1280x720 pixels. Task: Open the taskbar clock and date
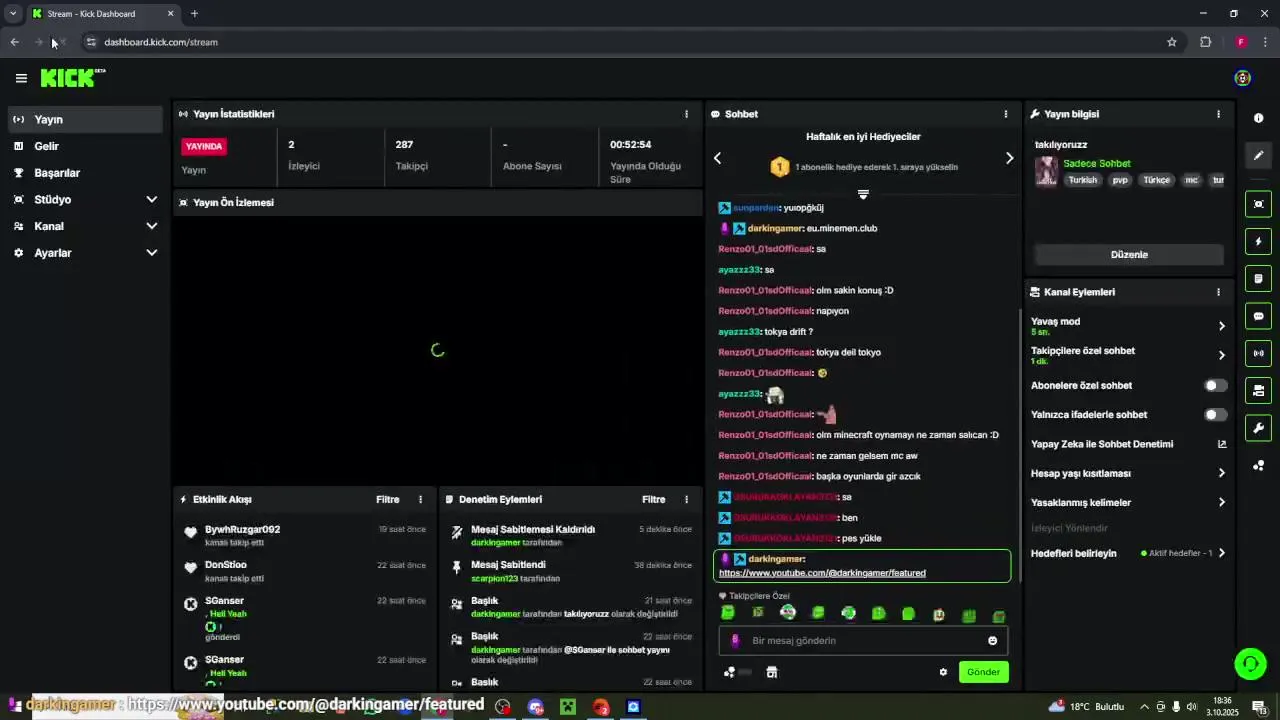(x=1222, y=707)
